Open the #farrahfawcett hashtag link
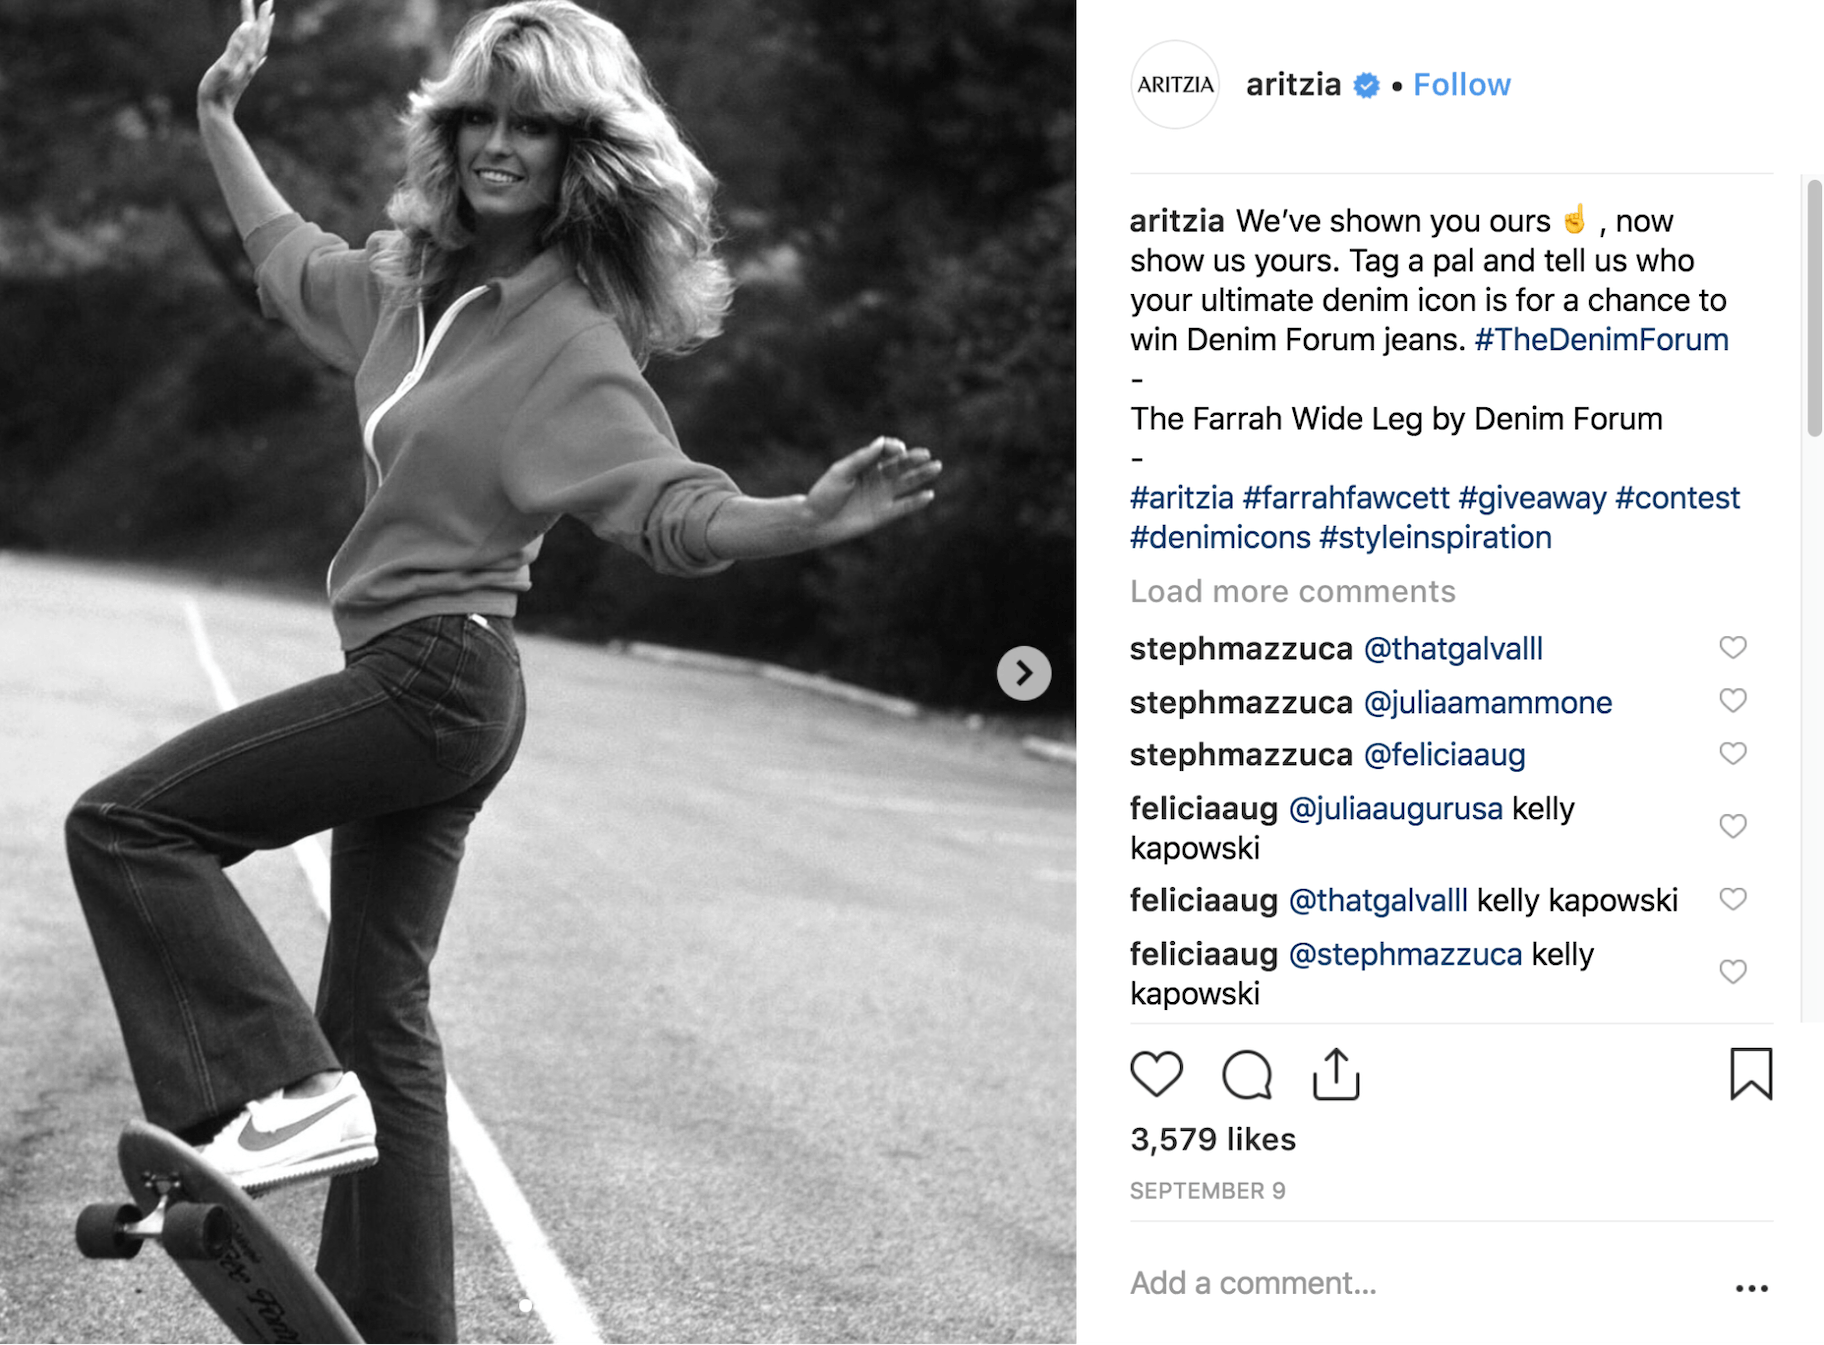 pyautogui.click(x=1346, y=497)
